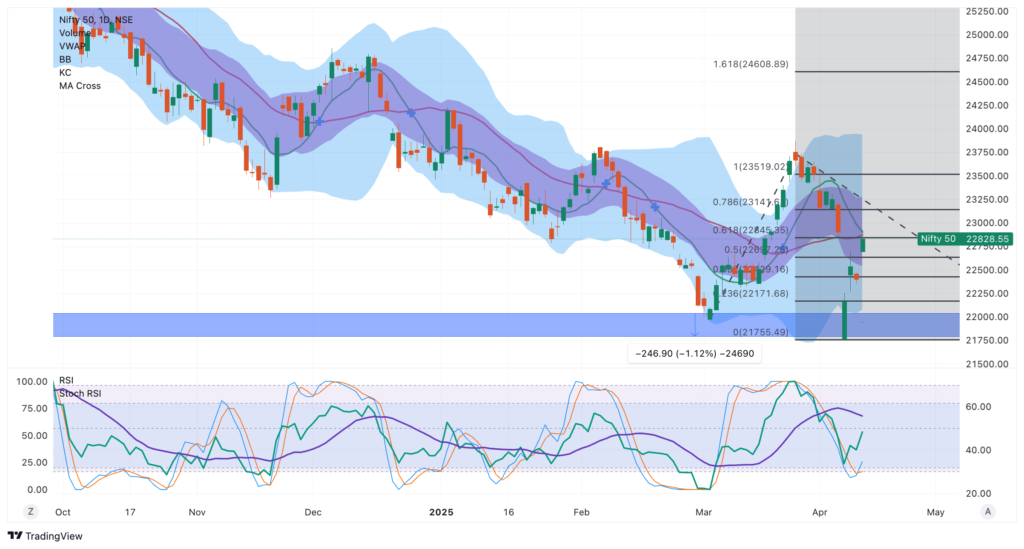Click 2025 on the time axis

tap(443, 511)
